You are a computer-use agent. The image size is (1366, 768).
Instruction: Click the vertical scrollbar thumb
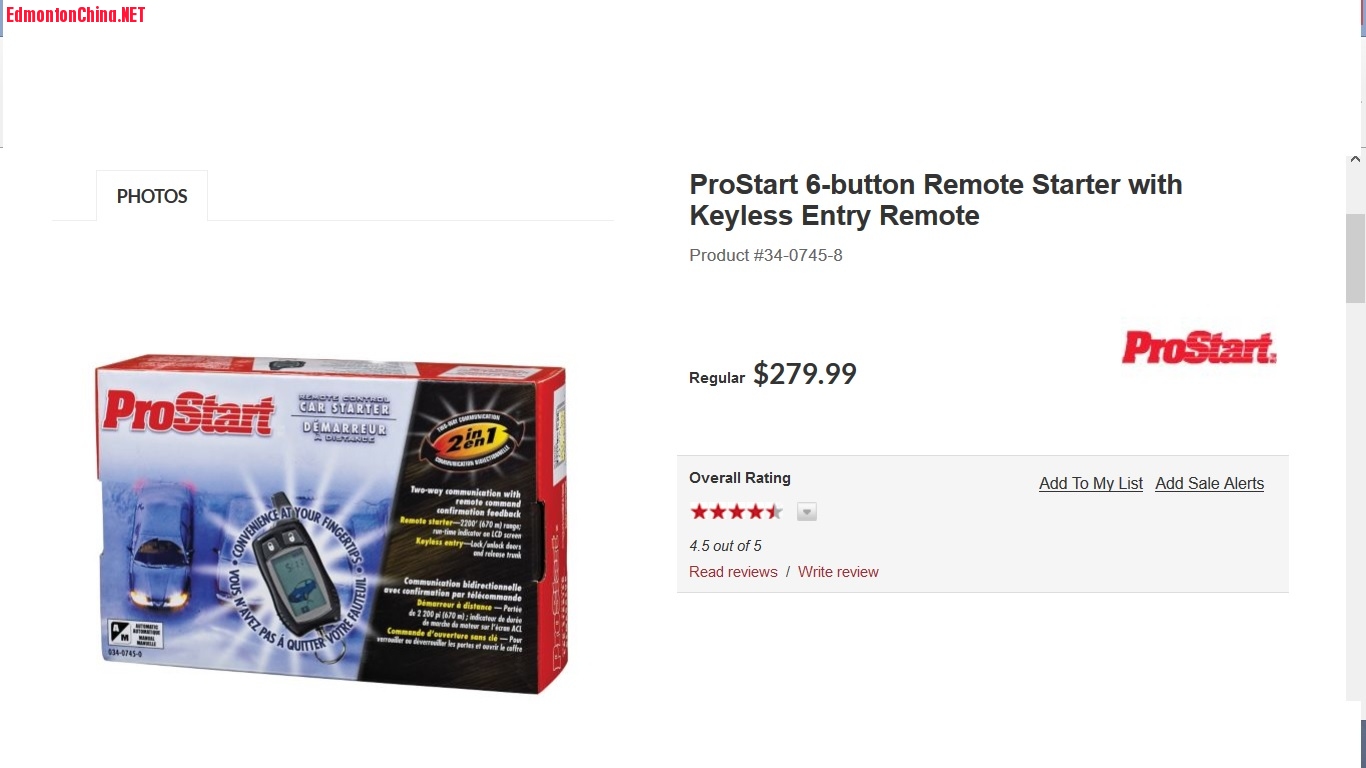coord(1355,258)
